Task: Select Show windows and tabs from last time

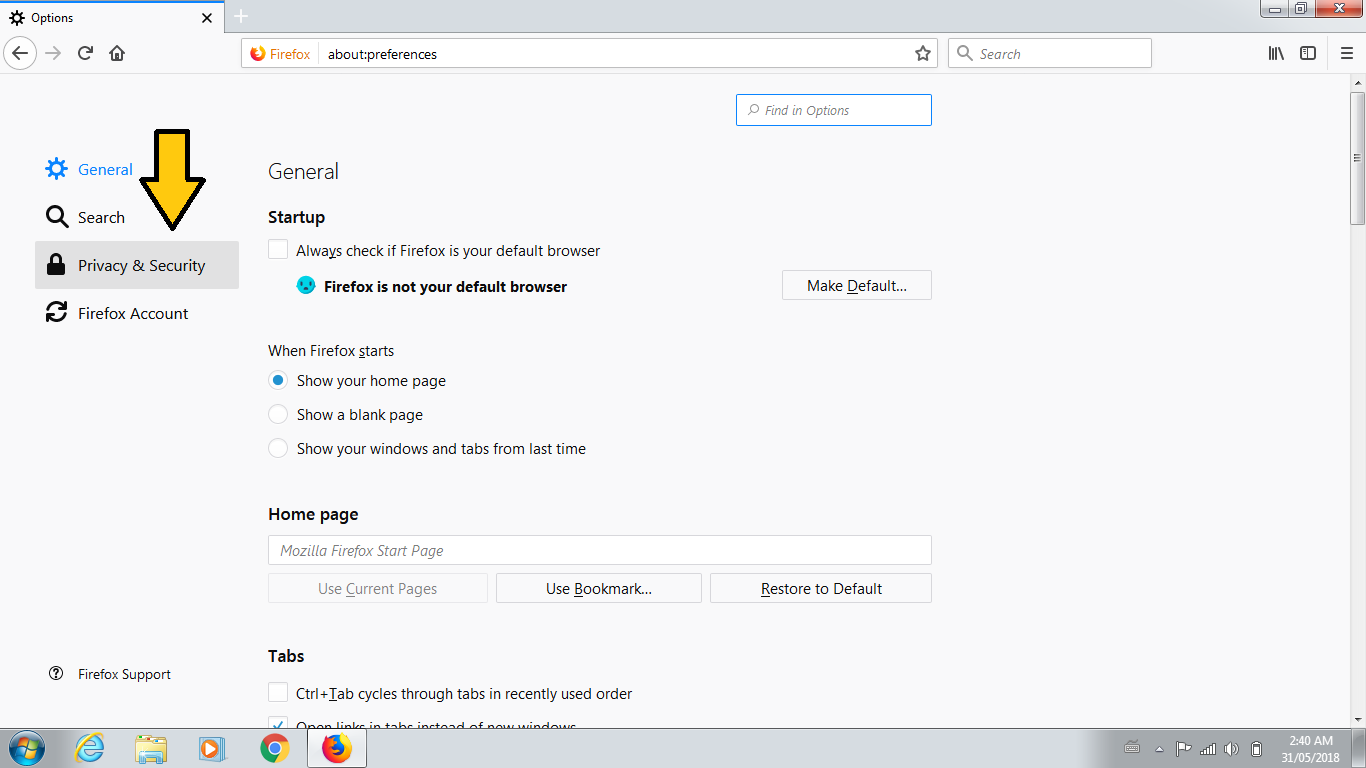Action: tap(278, 448)
